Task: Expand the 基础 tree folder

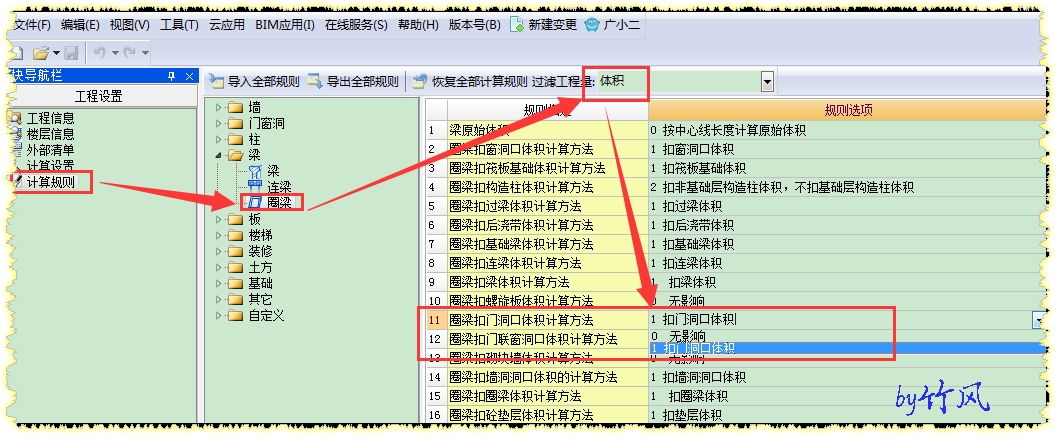Action: [218, 283]
